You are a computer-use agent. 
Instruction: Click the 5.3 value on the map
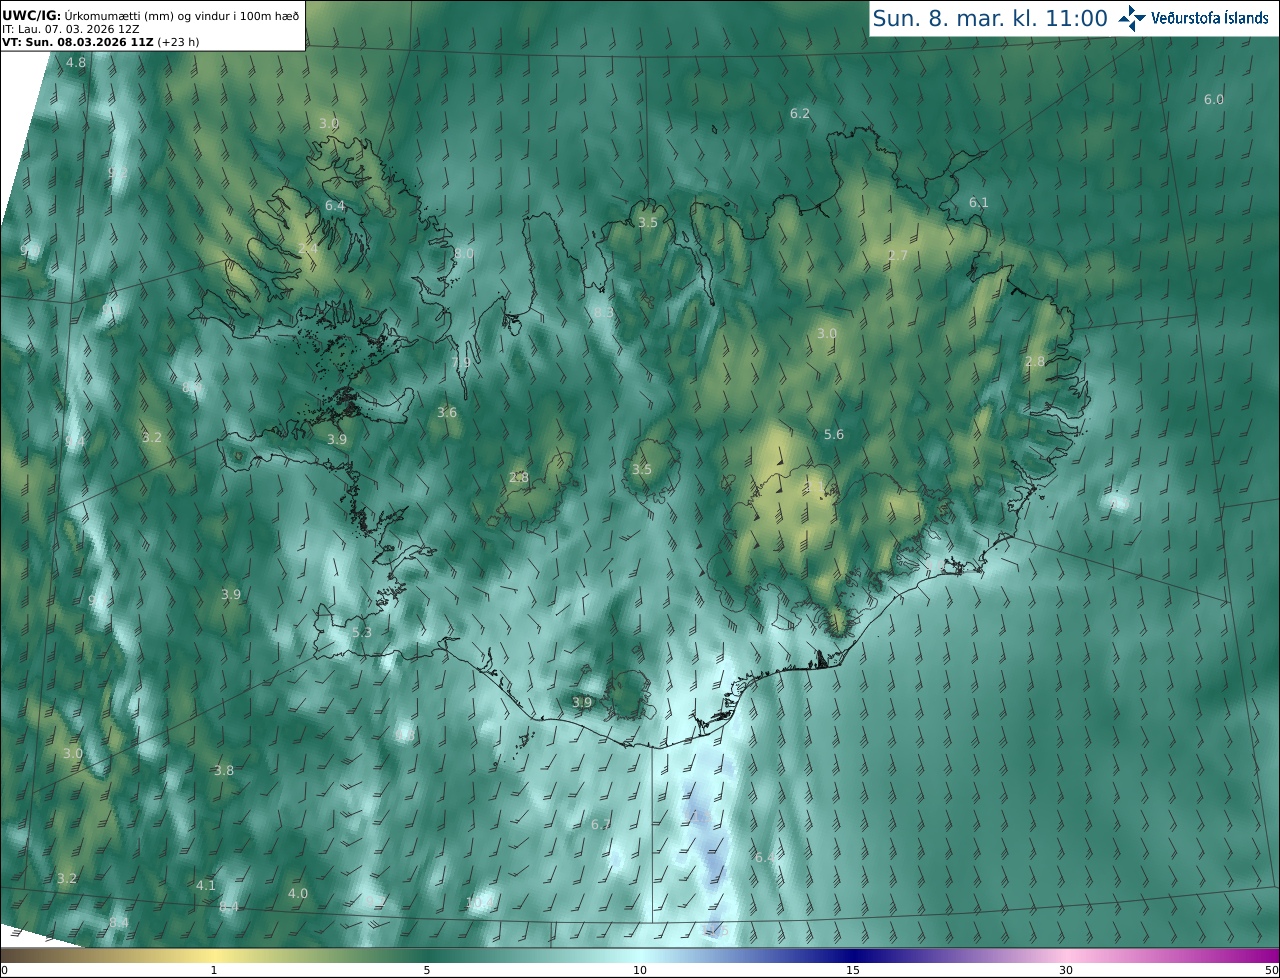[x=362, y=633]
